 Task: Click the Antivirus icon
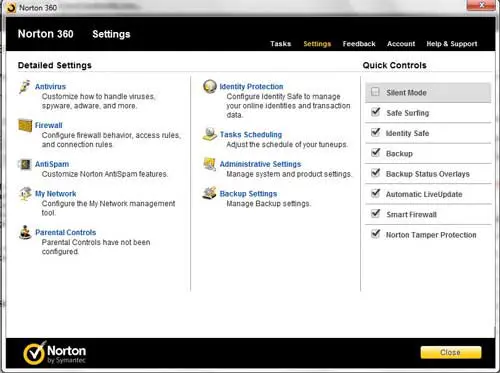(25, 87)
